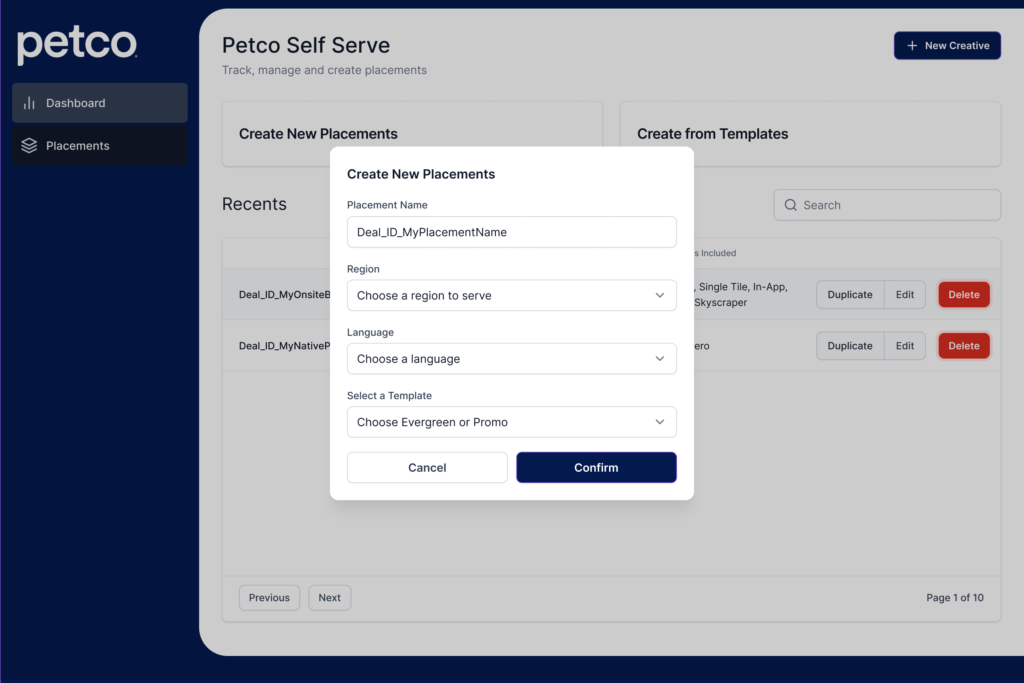The image size is (1024, 683).
Task: Click the Placements layers icon
Action: click(x=29, y=146)
